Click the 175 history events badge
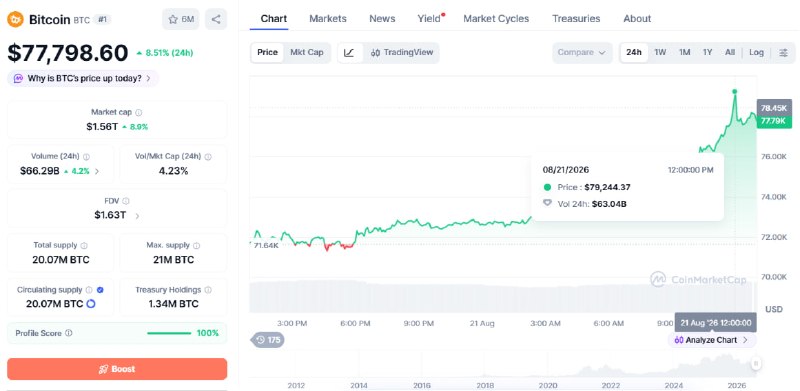Screen dimensions: 800x391 (x=268, y=340)
